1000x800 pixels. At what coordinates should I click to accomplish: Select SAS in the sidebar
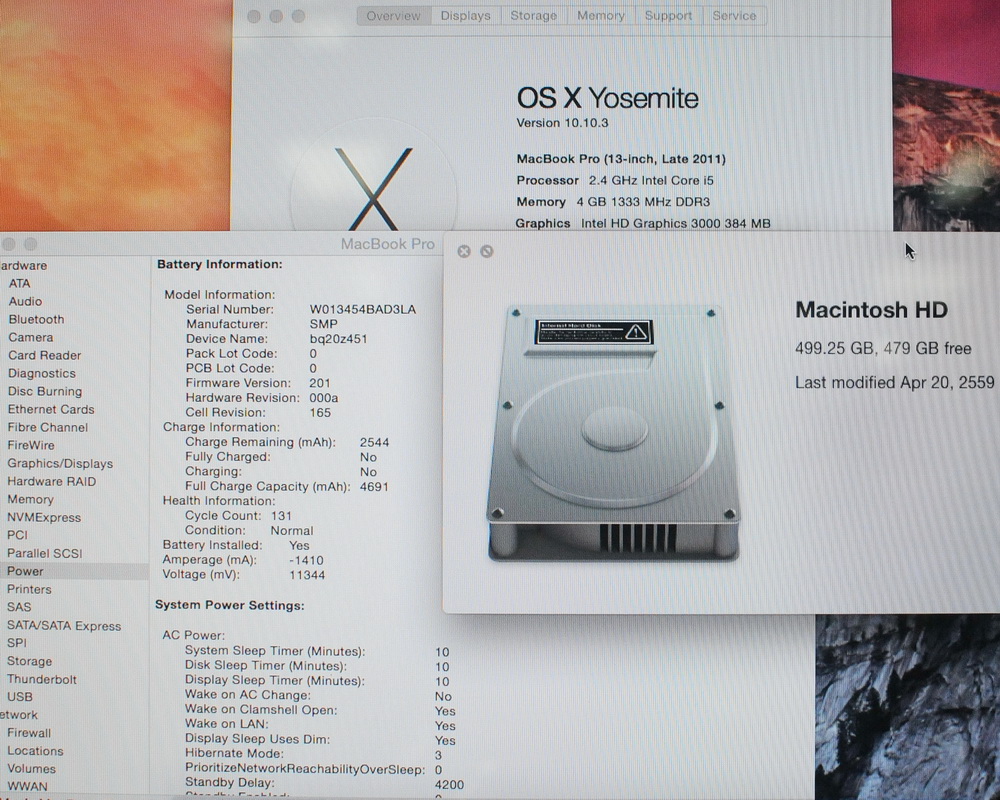19,607
